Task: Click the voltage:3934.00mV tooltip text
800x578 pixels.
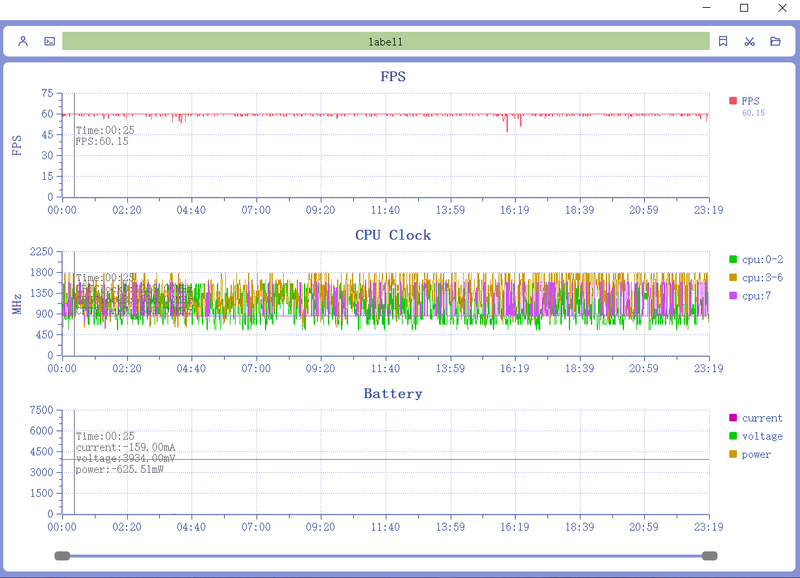Action: [126, 458]
